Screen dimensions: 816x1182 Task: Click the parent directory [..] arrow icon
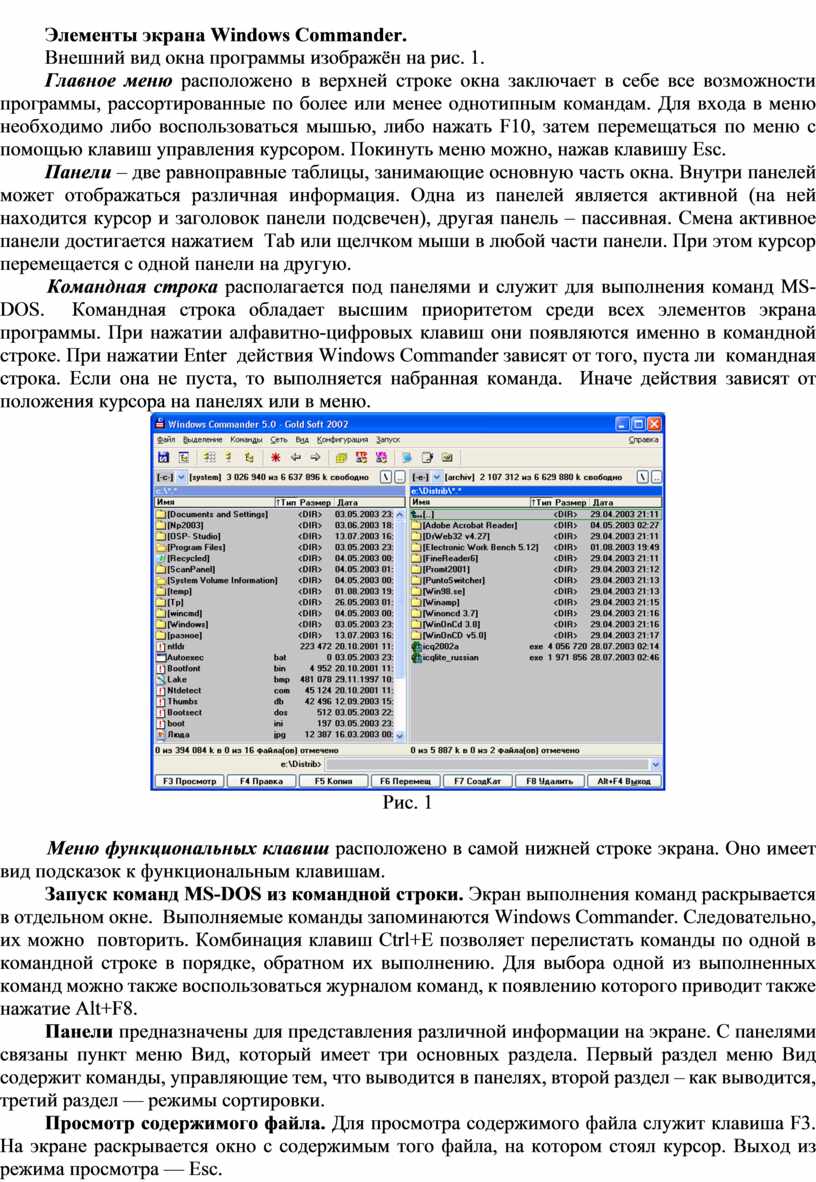pyautogui.click(x=416, y=514)
